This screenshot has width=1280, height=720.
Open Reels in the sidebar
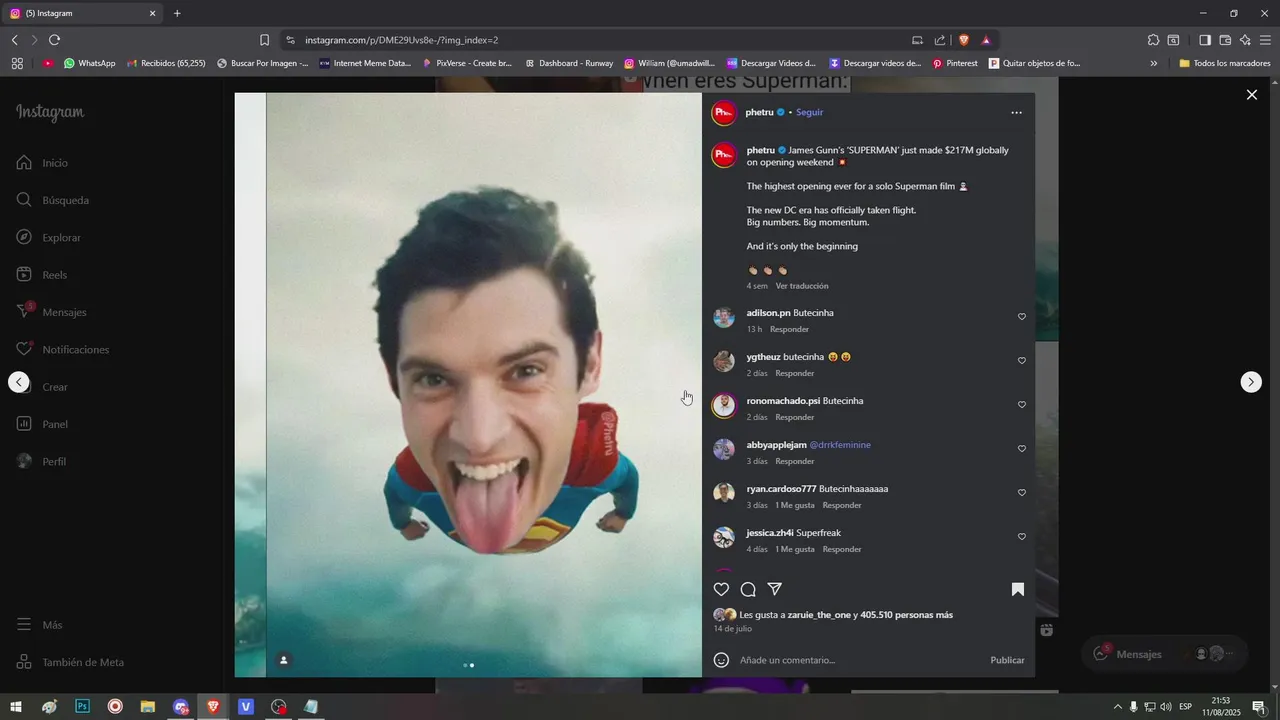[42, 275]
